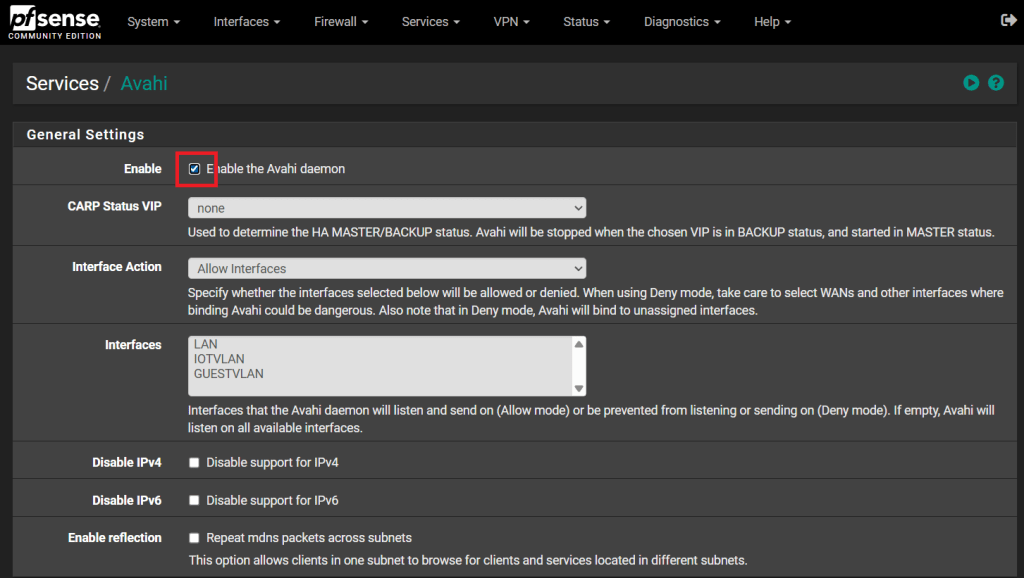Open the VPN menu
Viewport: 1024px width, 578px height.
(512, 22)
